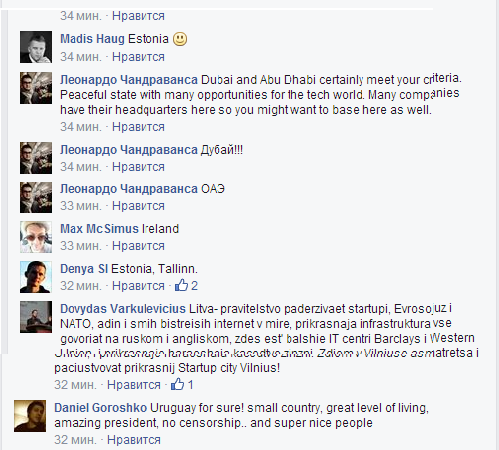The height and width of the screenshot is (450, 499).
Task: Like Madis Haug's Estonia comment via Нравится
Action: click(x=138, y=57)
